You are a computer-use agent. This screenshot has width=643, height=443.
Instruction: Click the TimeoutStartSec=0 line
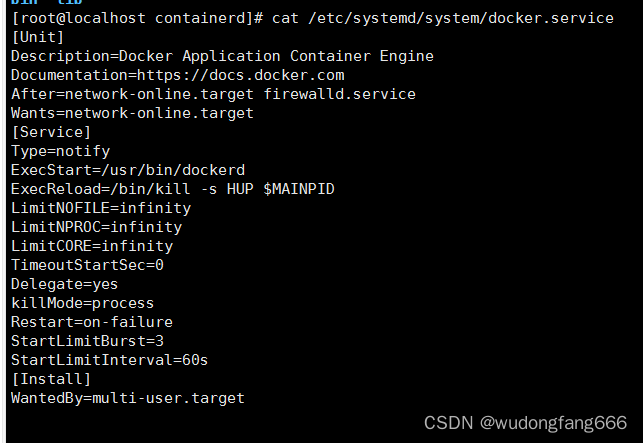click(87, 265)
